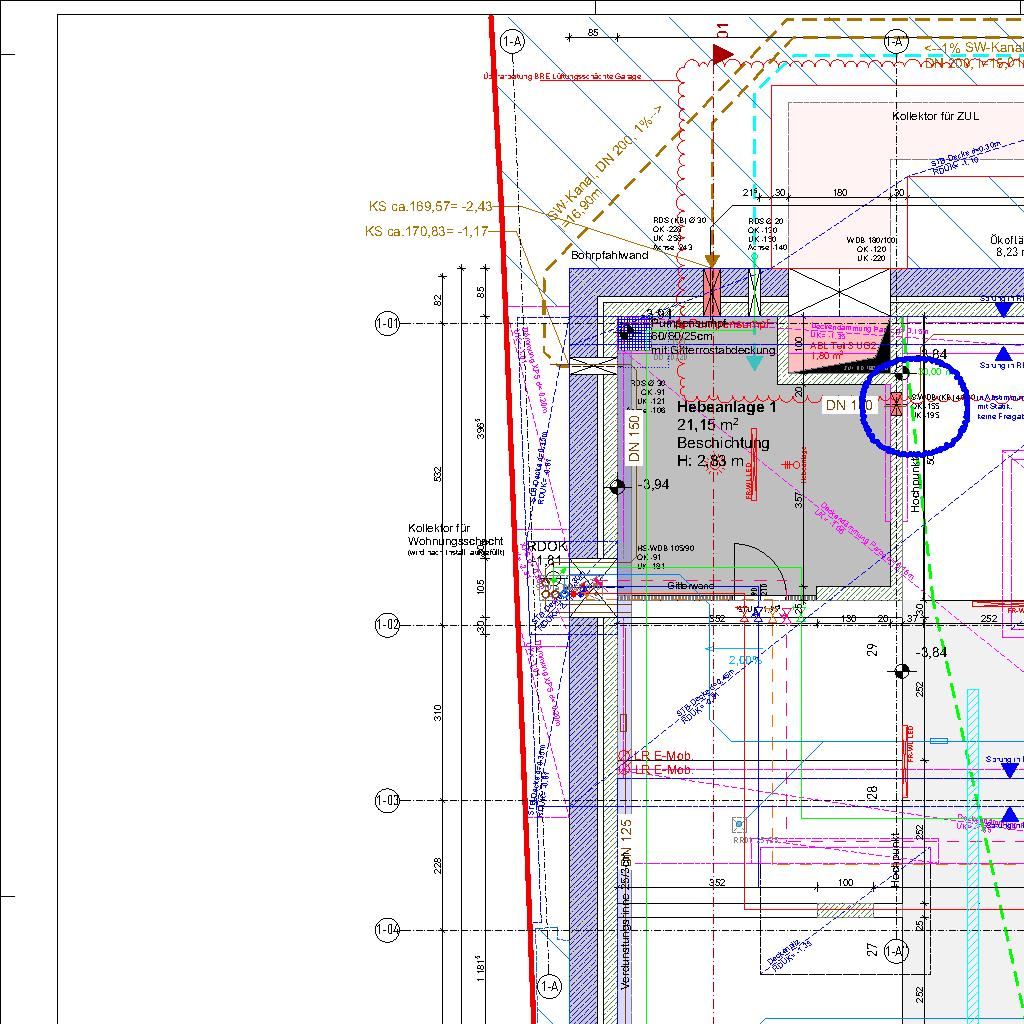Click the Bohrpfahlwand wall label

(610, 255)
